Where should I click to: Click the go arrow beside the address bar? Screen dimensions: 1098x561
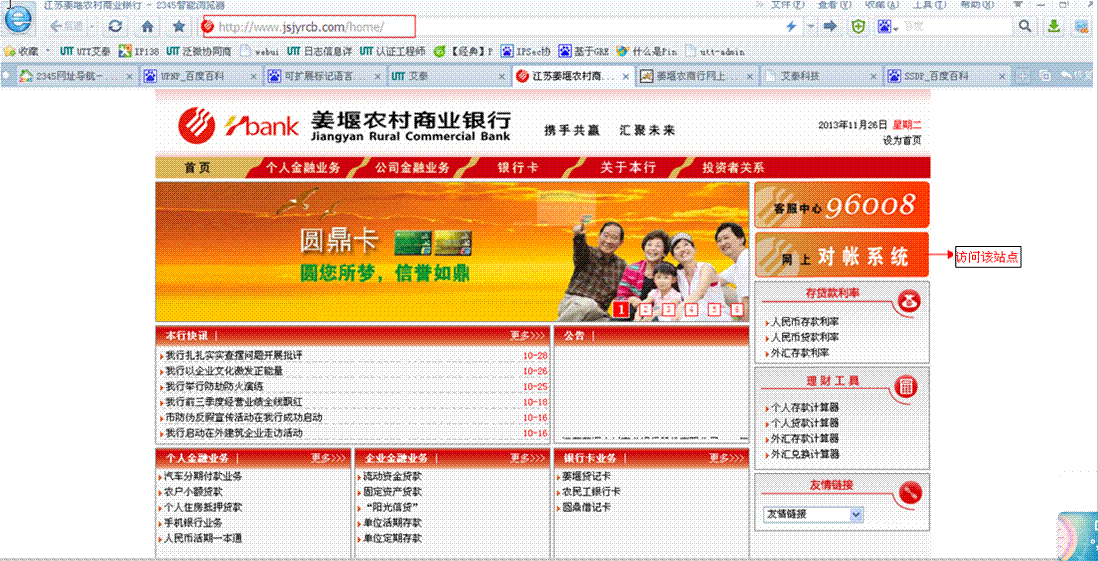coord(831,27)
